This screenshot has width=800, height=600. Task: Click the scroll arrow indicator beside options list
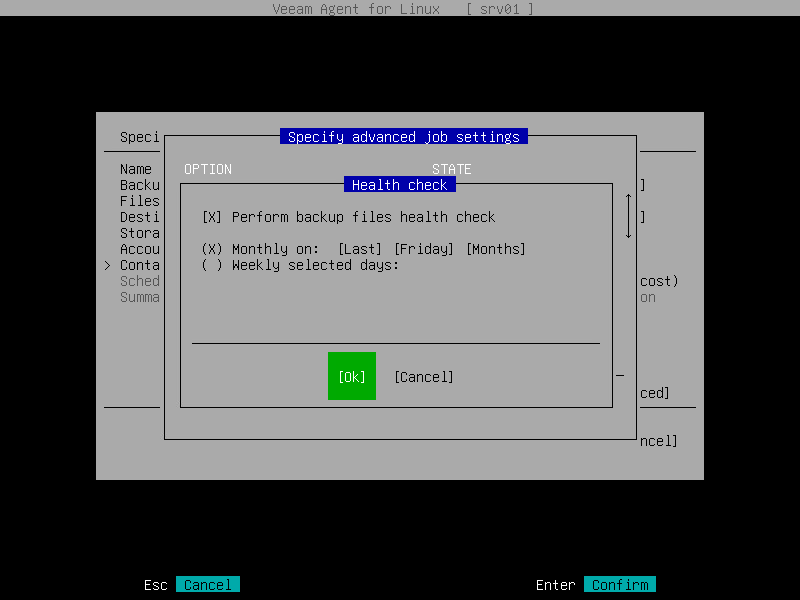(x=629, y=216)
